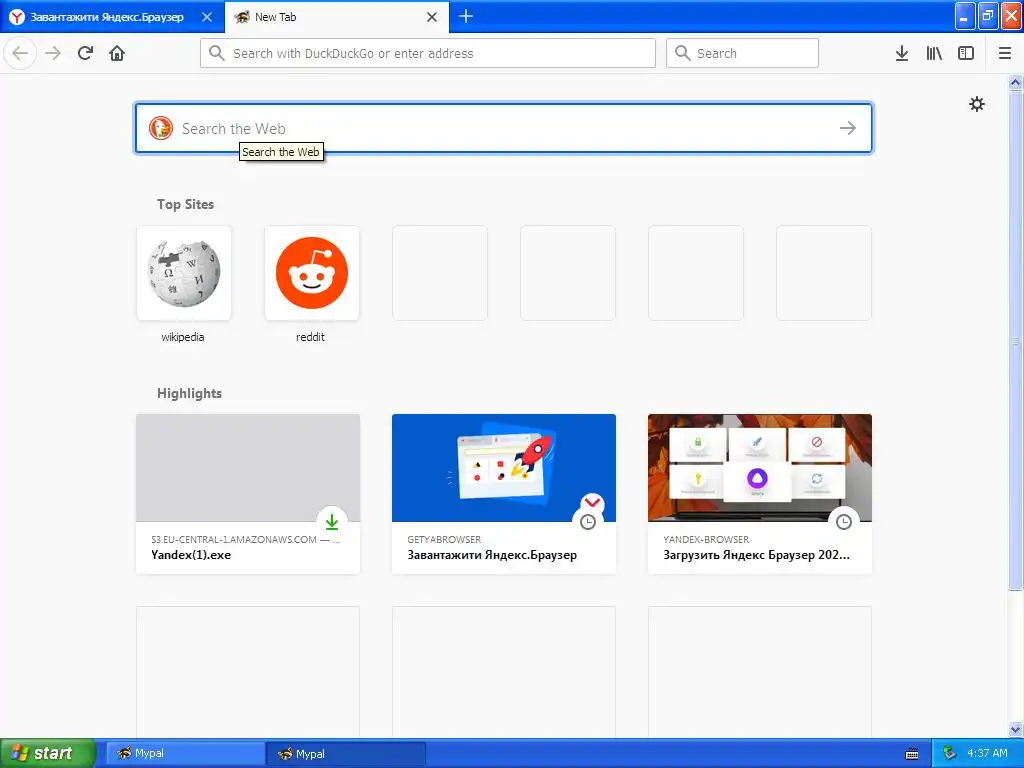
Task: Click the reddit label text
Action: point(310,337)
